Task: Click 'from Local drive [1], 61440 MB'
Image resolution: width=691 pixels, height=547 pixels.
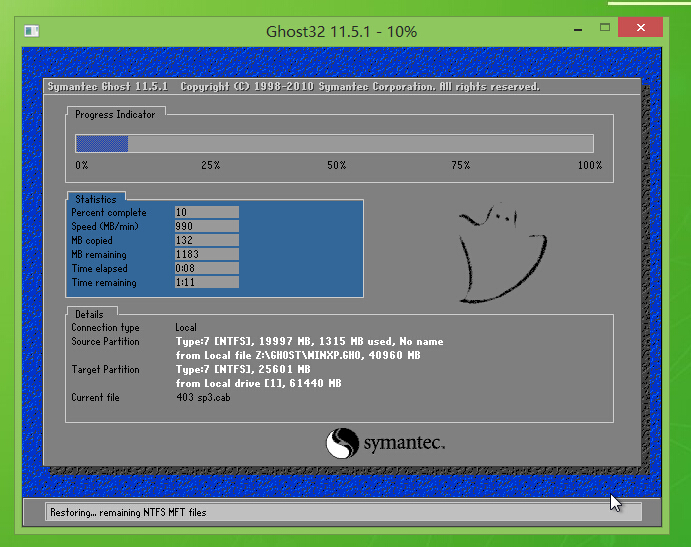Action: point(259,383)
